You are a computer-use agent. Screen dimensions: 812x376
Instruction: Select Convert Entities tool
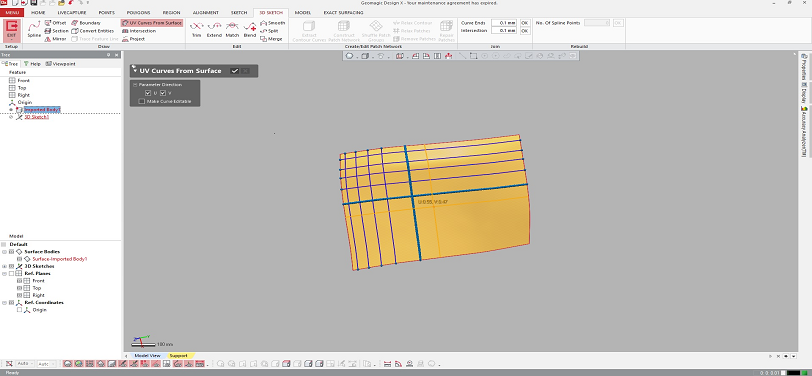coord(93,31)
